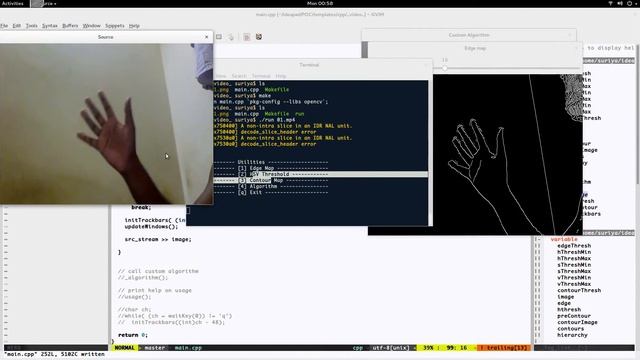Click the right-edge vertical scrollbar of GVim
The height and width of the screenshot is (360, 640).
coord(638,114)
